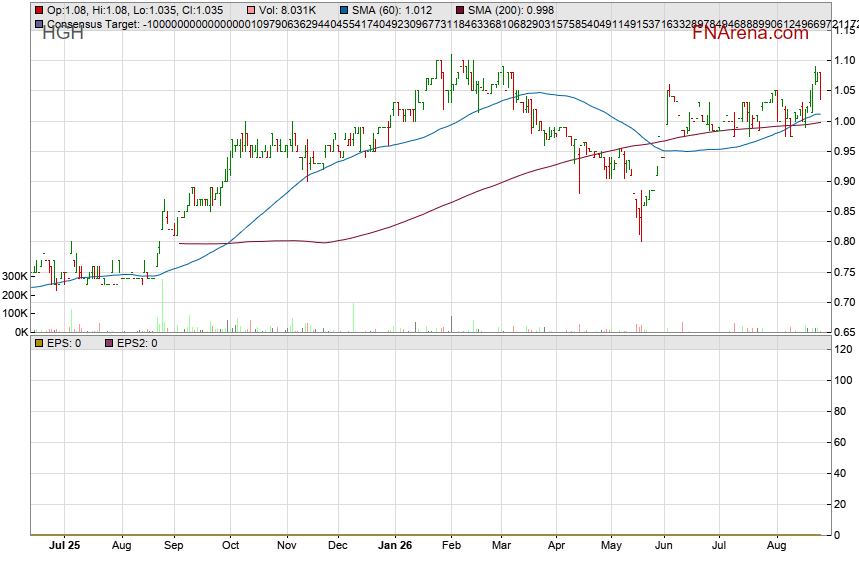Click the 'Dec' date axis label
The width and height of the screenshot is (859, 566).
[338, 546]
